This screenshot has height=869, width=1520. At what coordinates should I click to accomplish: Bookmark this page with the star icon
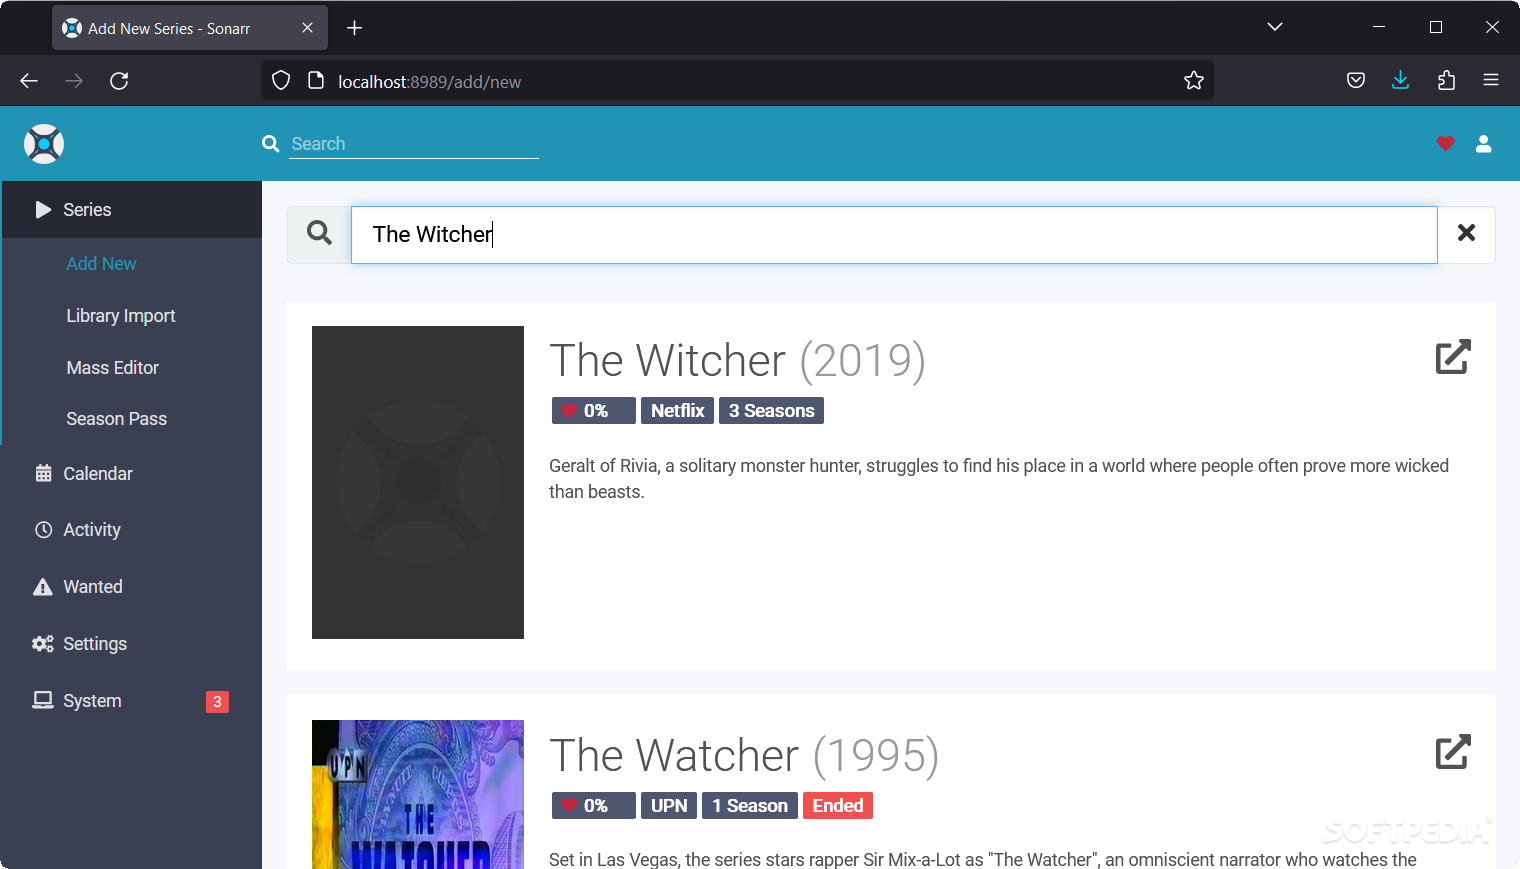pyautogui.click(x=1194, y=81)
